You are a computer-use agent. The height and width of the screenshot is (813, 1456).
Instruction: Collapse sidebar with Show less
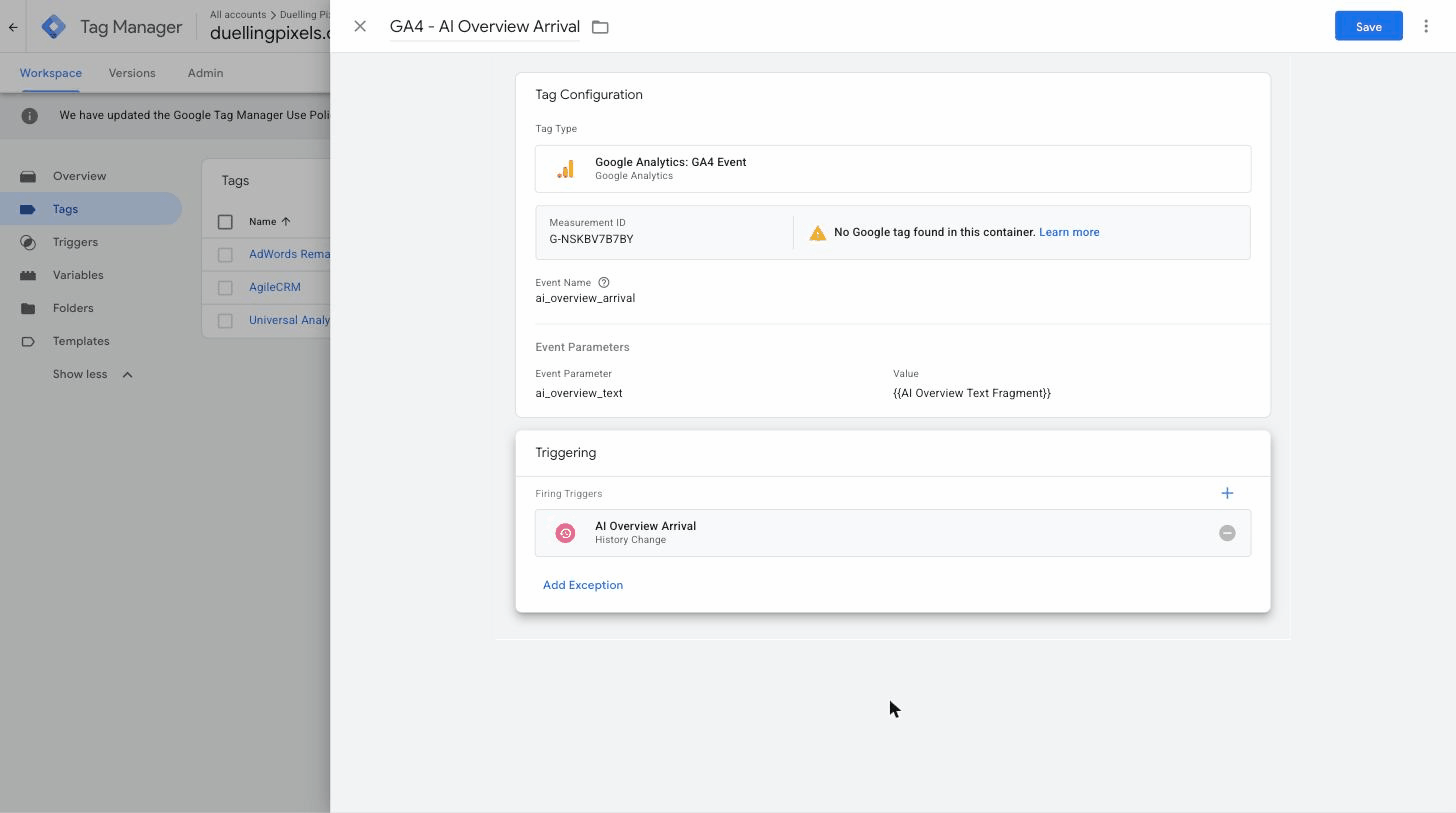92,374
